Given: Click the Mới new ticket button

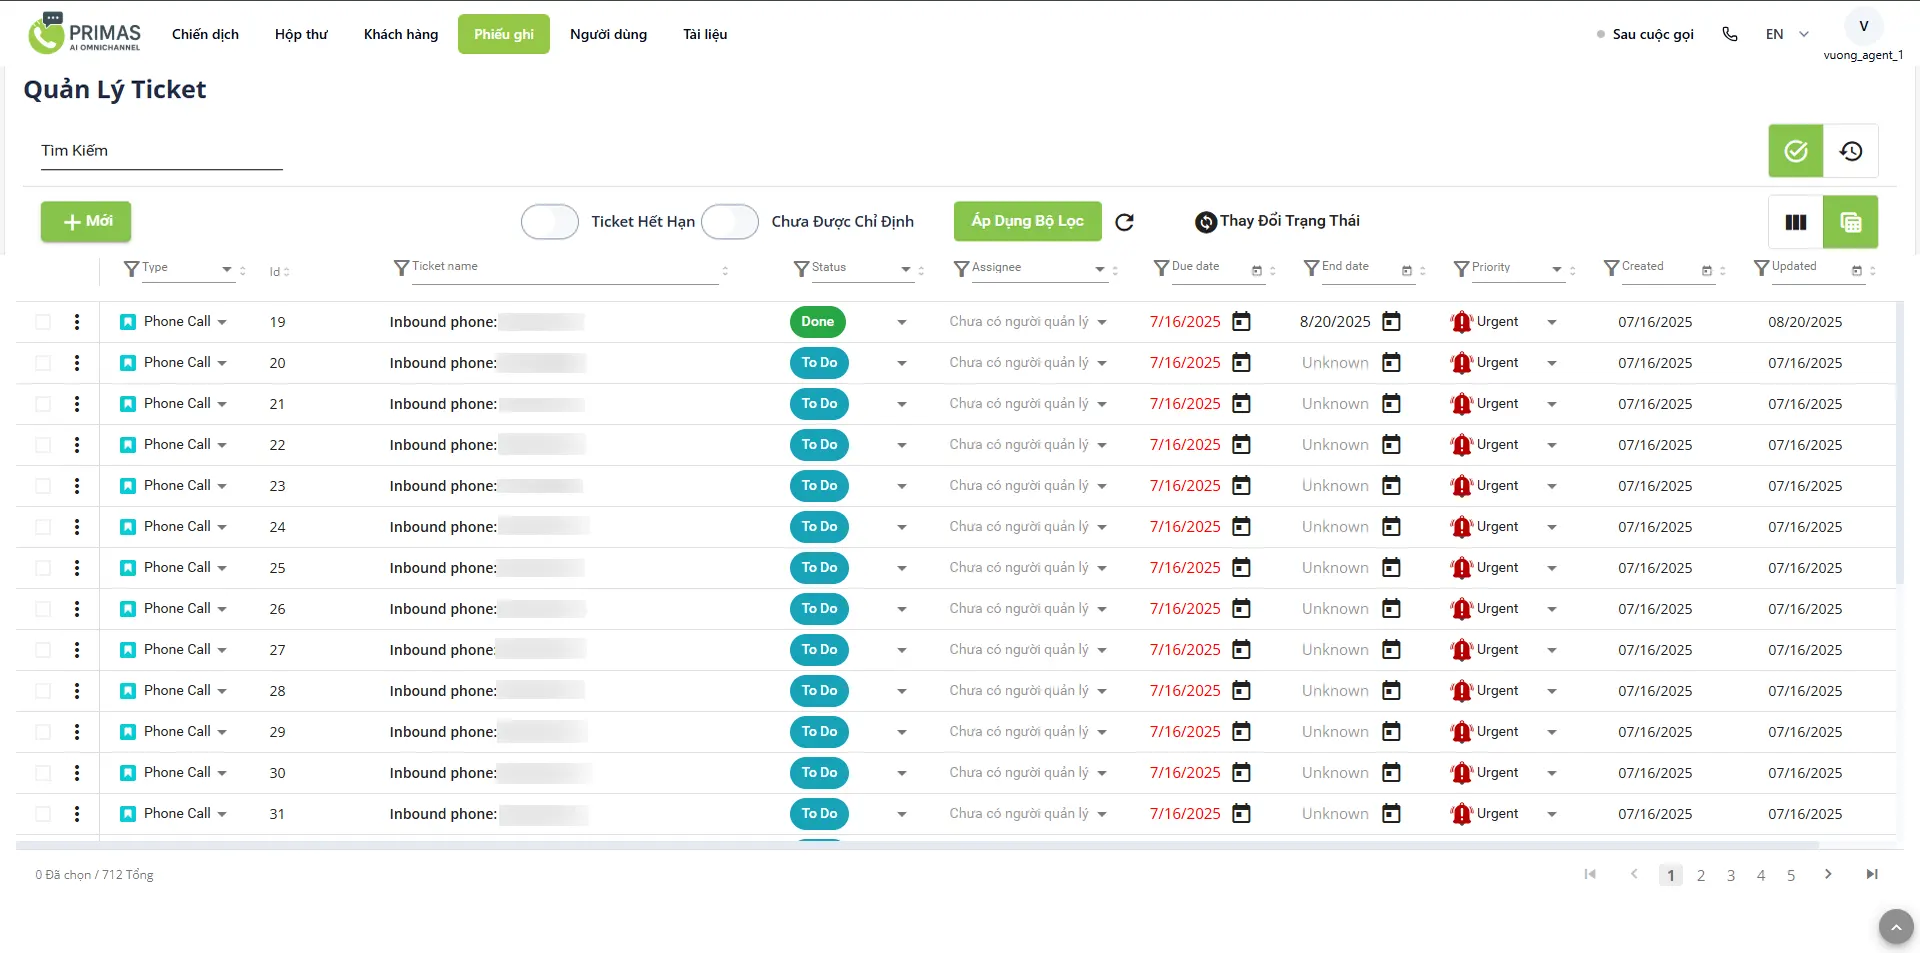Looking at the screenshot, I should pos(86,221).
